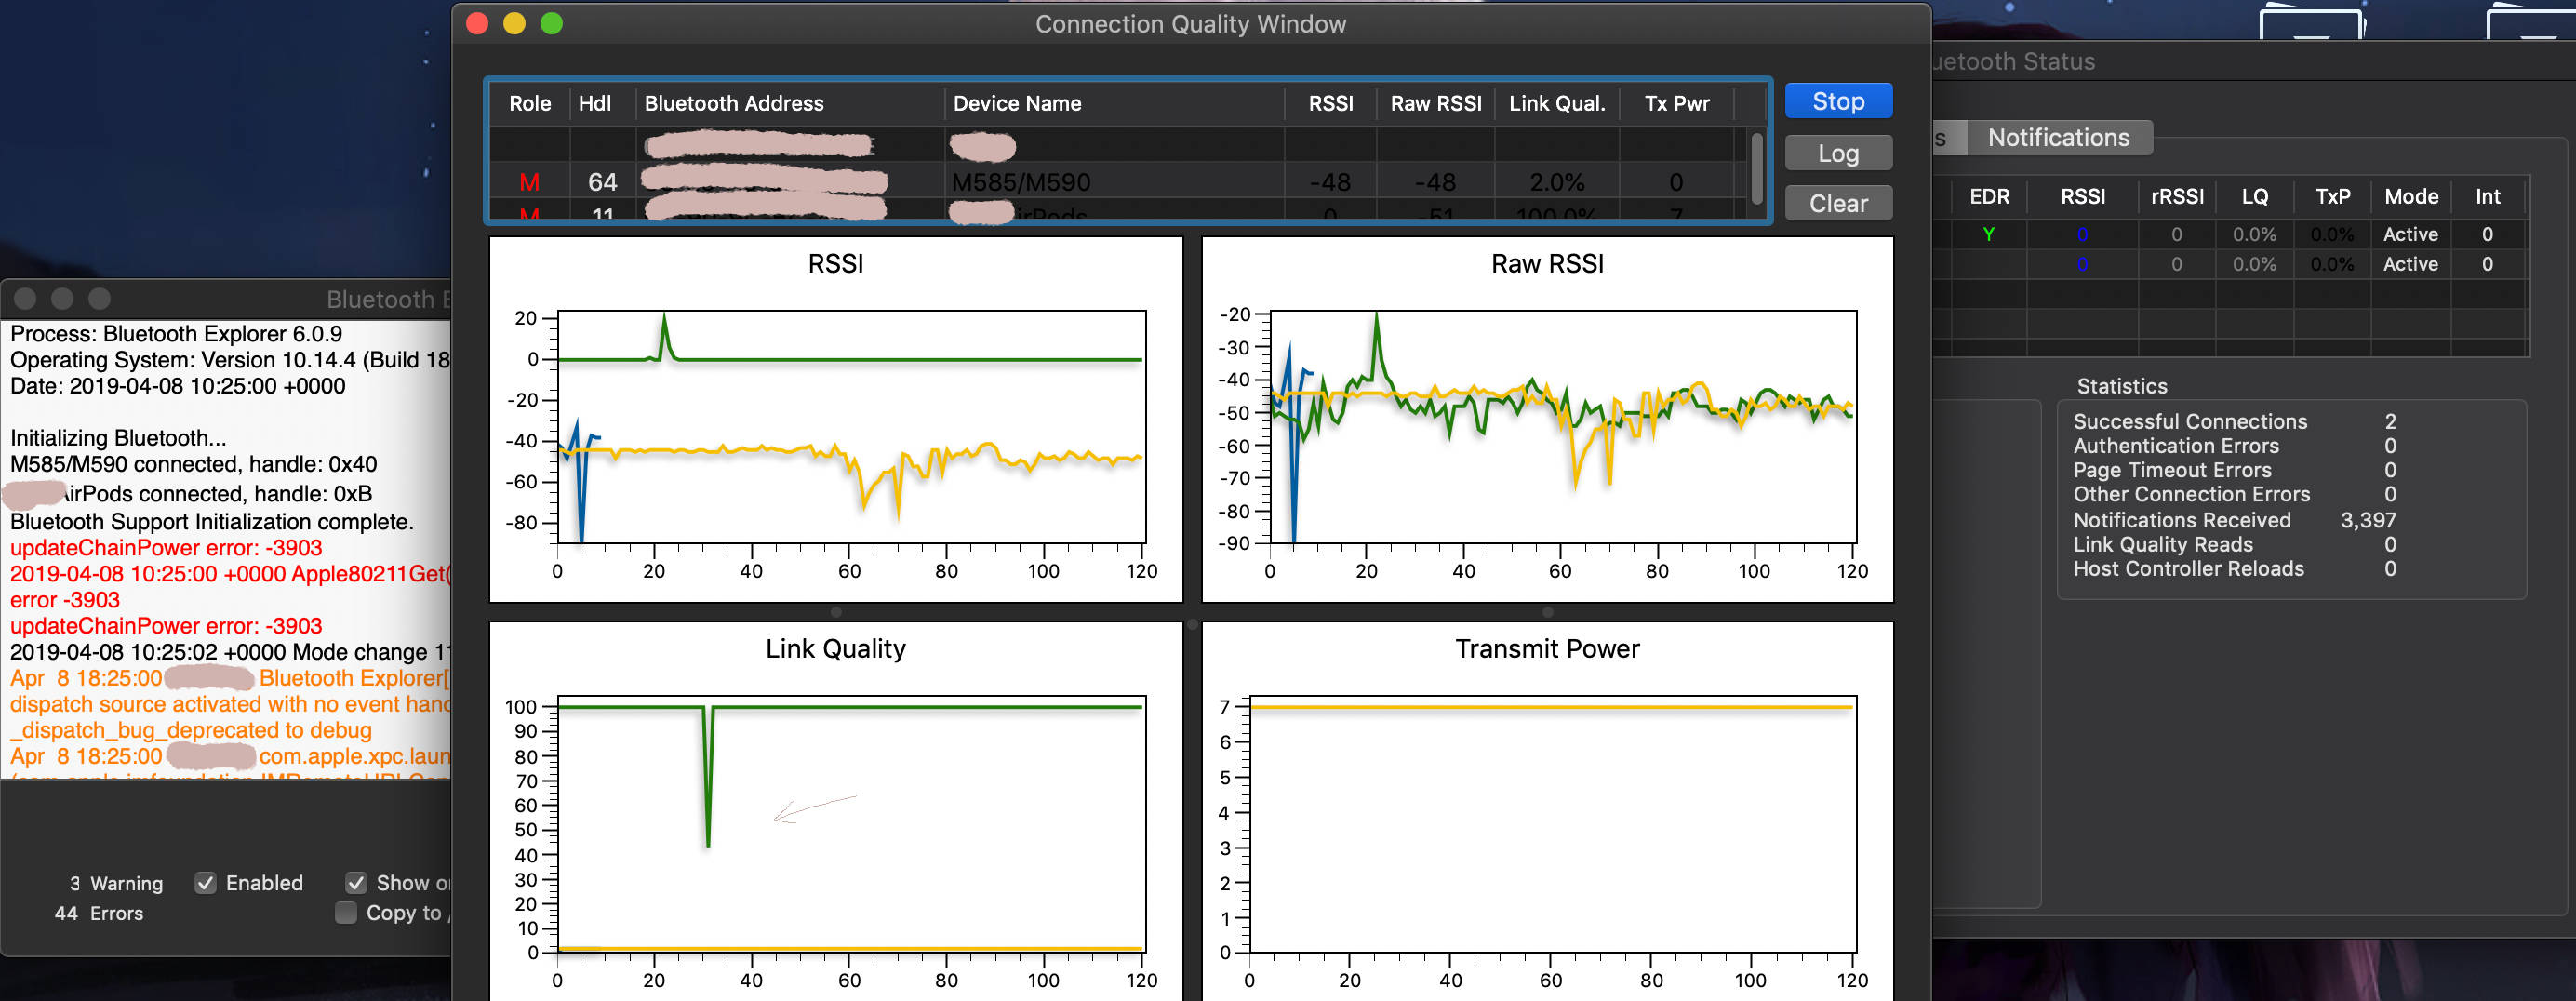Click the Mode column header in Bluetooth Status
The height and width of the screenshot is (1001, 2576).
point(2410,197)
